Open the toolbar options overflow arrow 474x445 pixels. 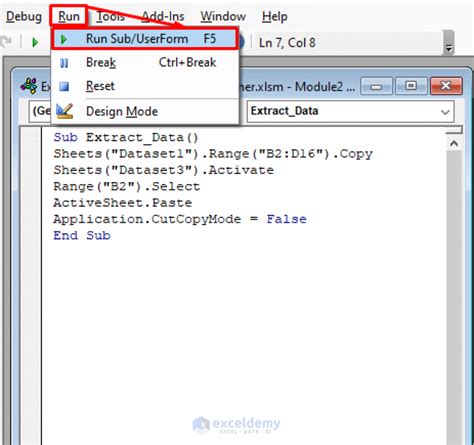tap(449, 48)
